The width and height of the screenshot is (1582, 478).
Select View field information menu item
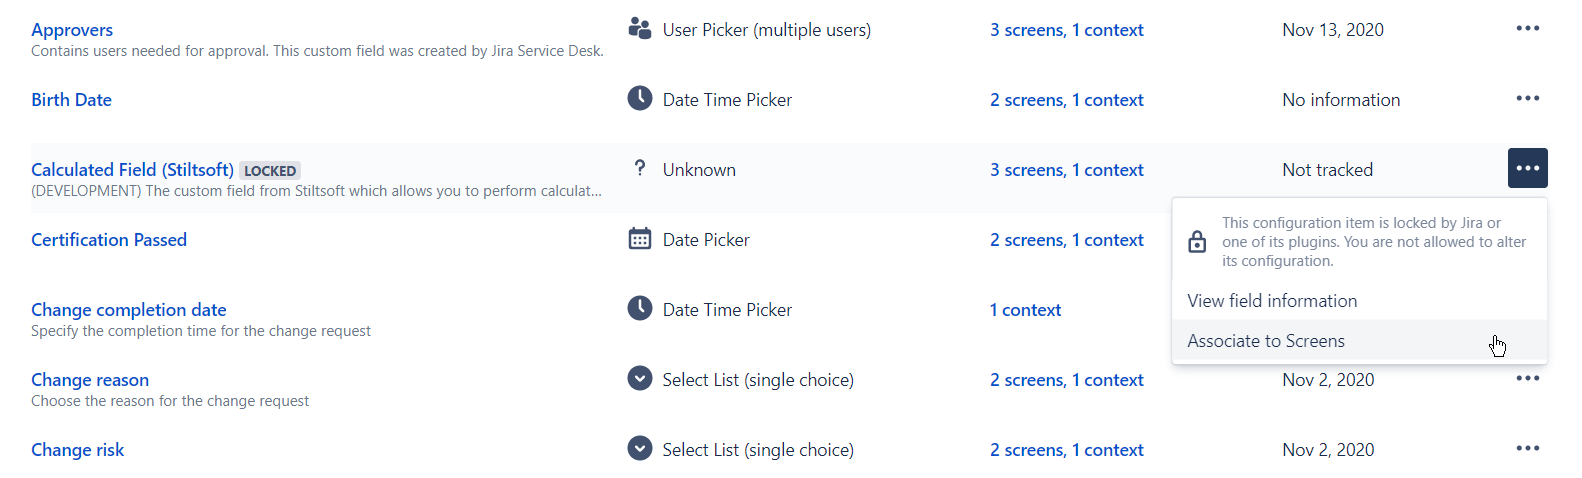click(1272, 301)
